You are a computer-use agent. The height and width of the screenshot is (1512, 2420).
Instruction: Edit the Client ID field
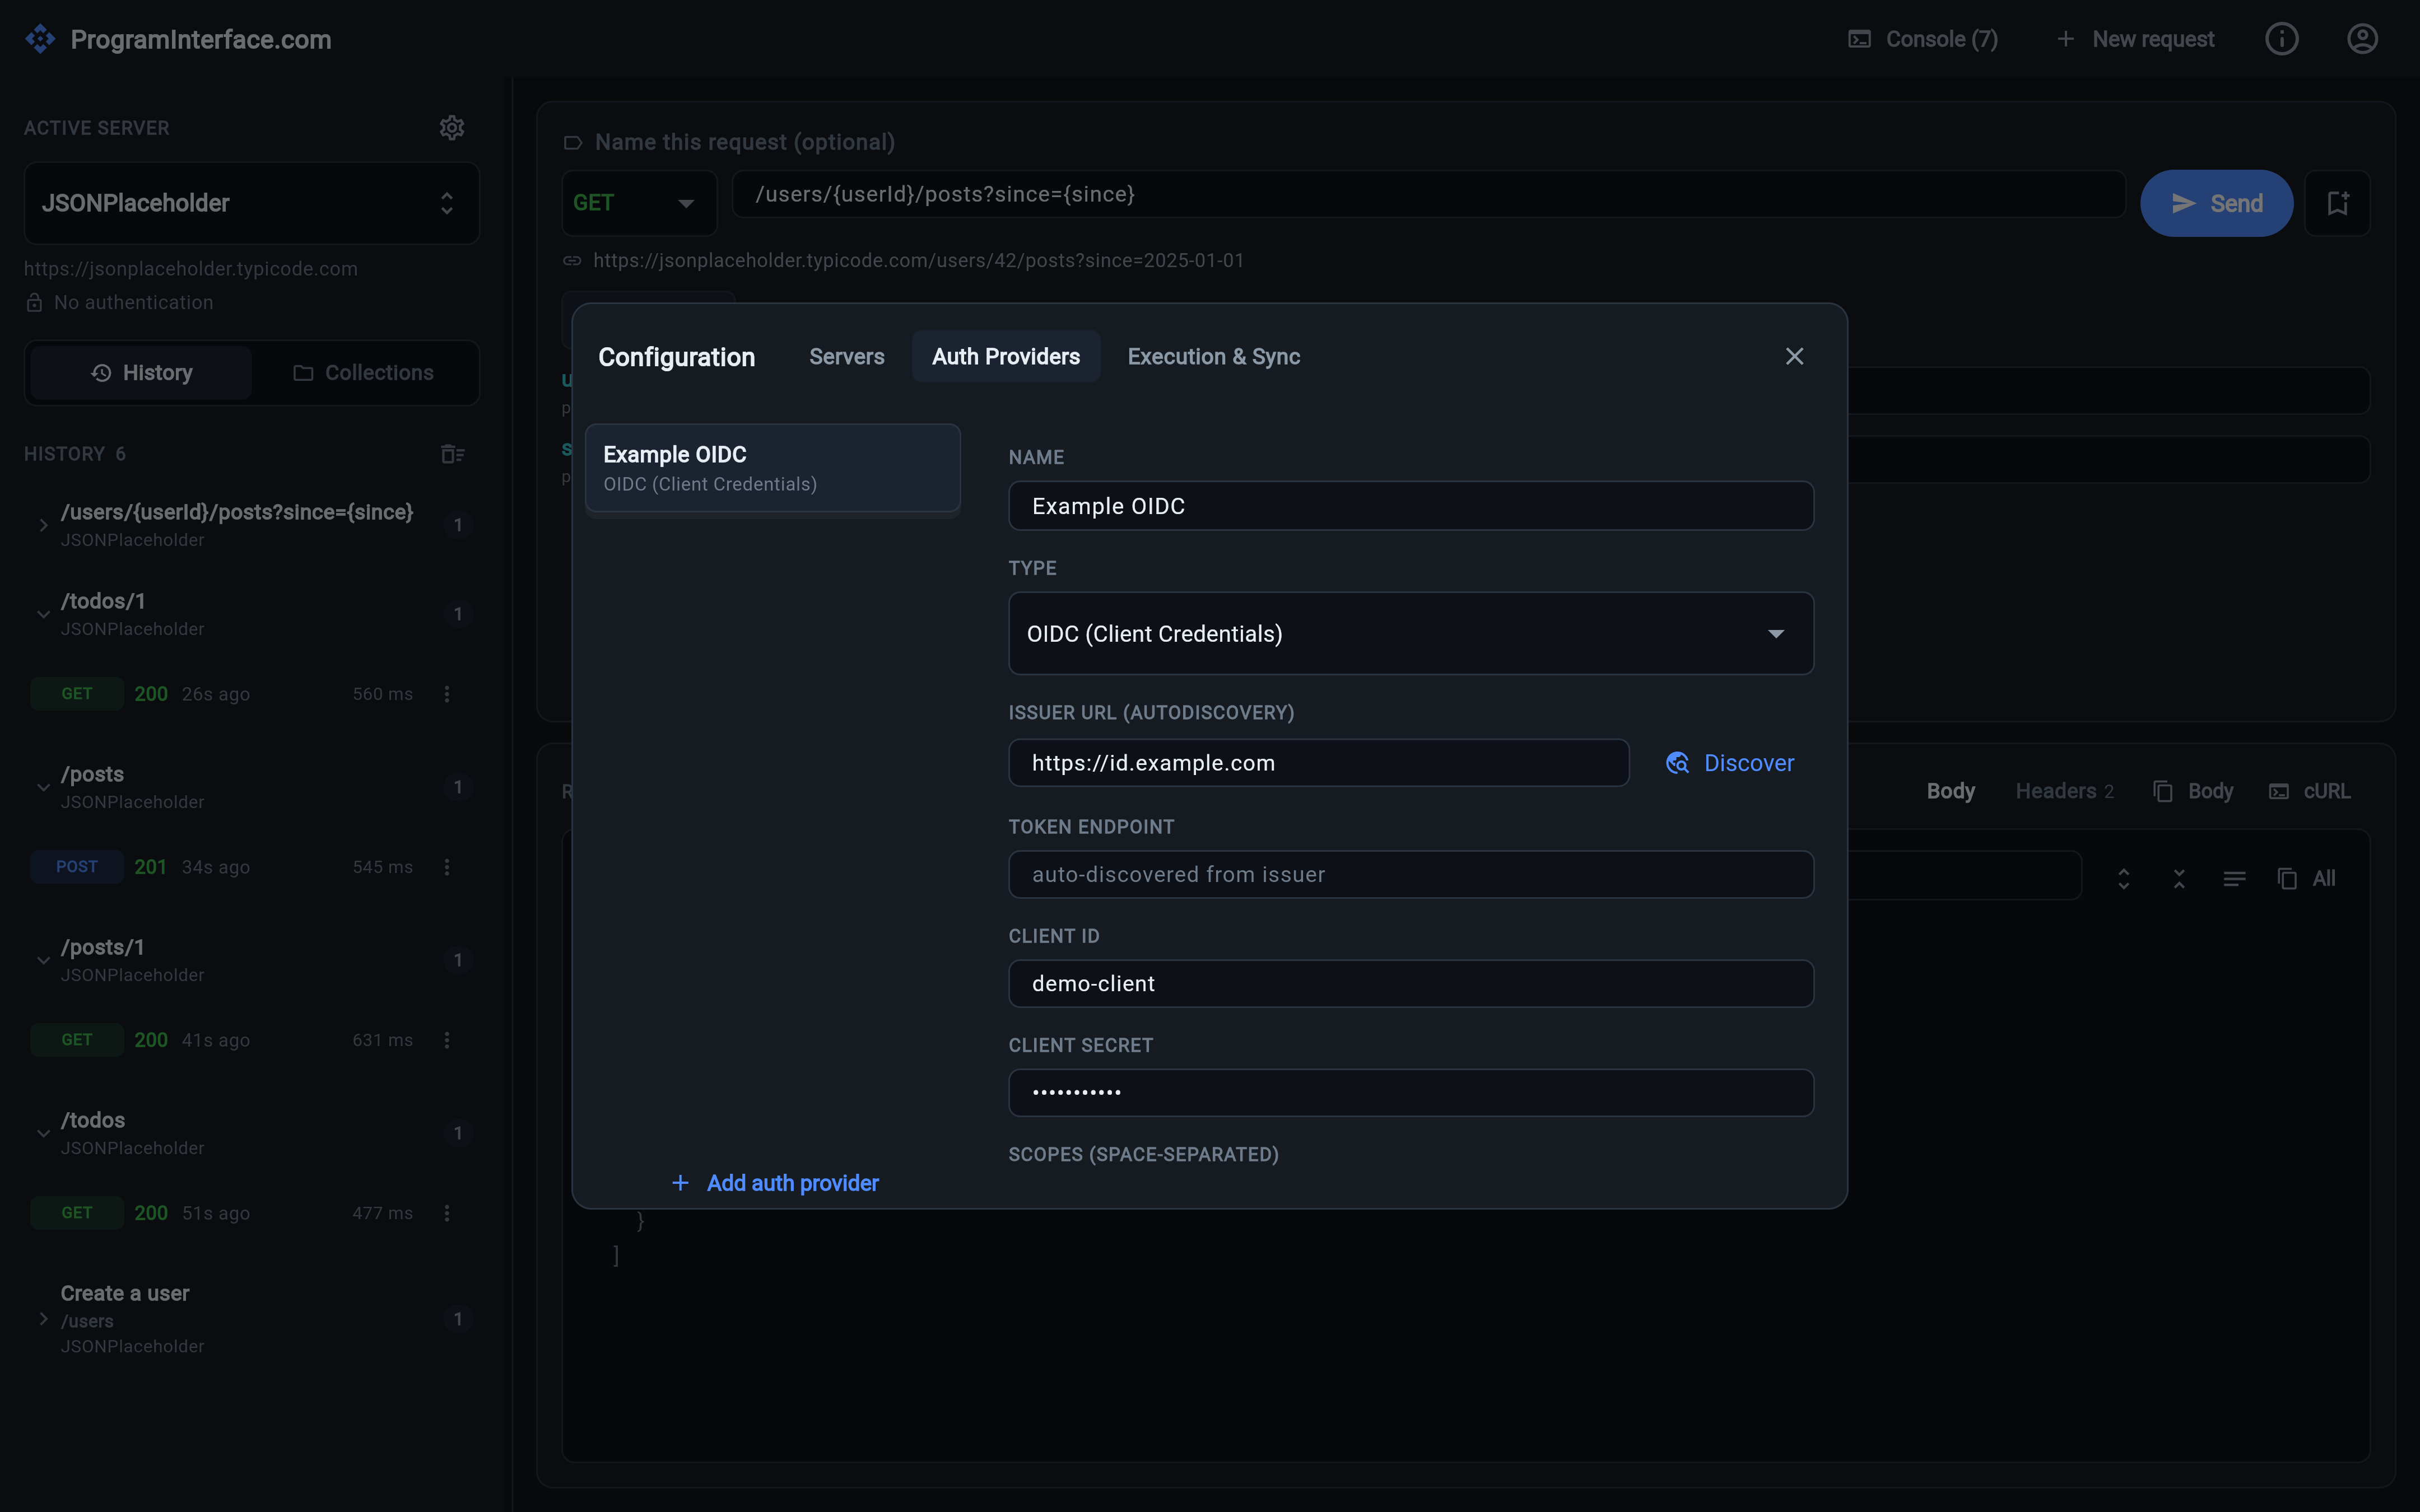[x=1410, y=984]
